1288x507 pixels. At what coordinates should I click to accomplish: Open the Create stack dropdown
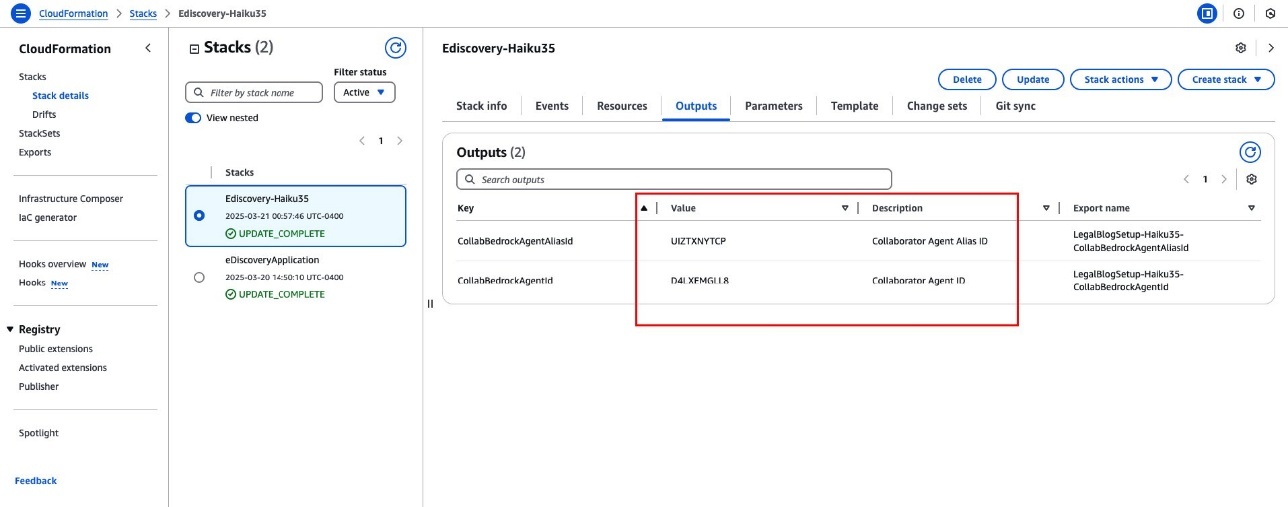coord(1226,79)
